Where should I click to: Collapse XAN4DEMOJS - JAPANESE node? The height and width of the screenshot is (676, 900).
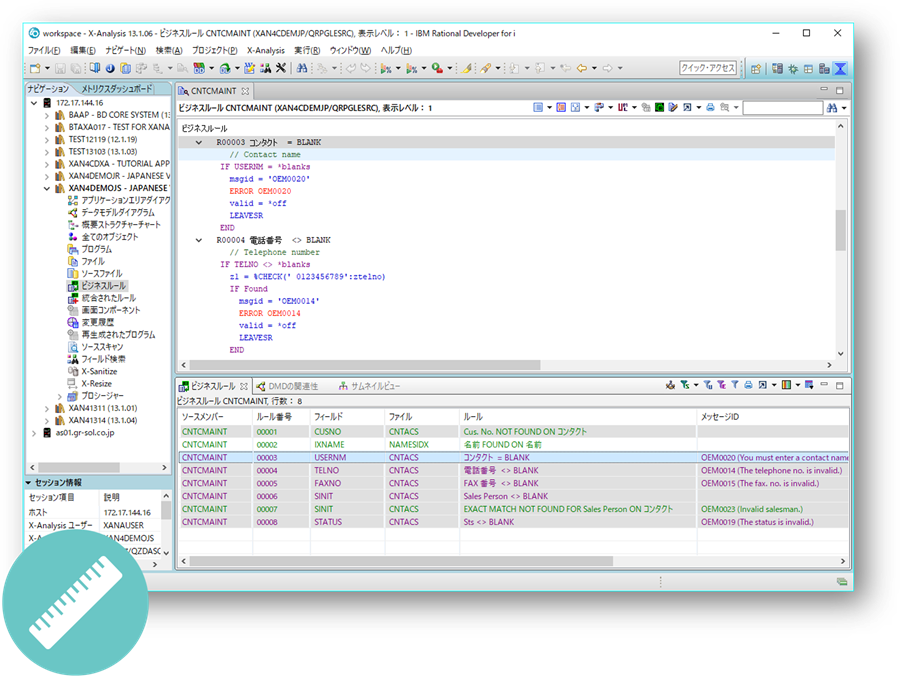46,188
